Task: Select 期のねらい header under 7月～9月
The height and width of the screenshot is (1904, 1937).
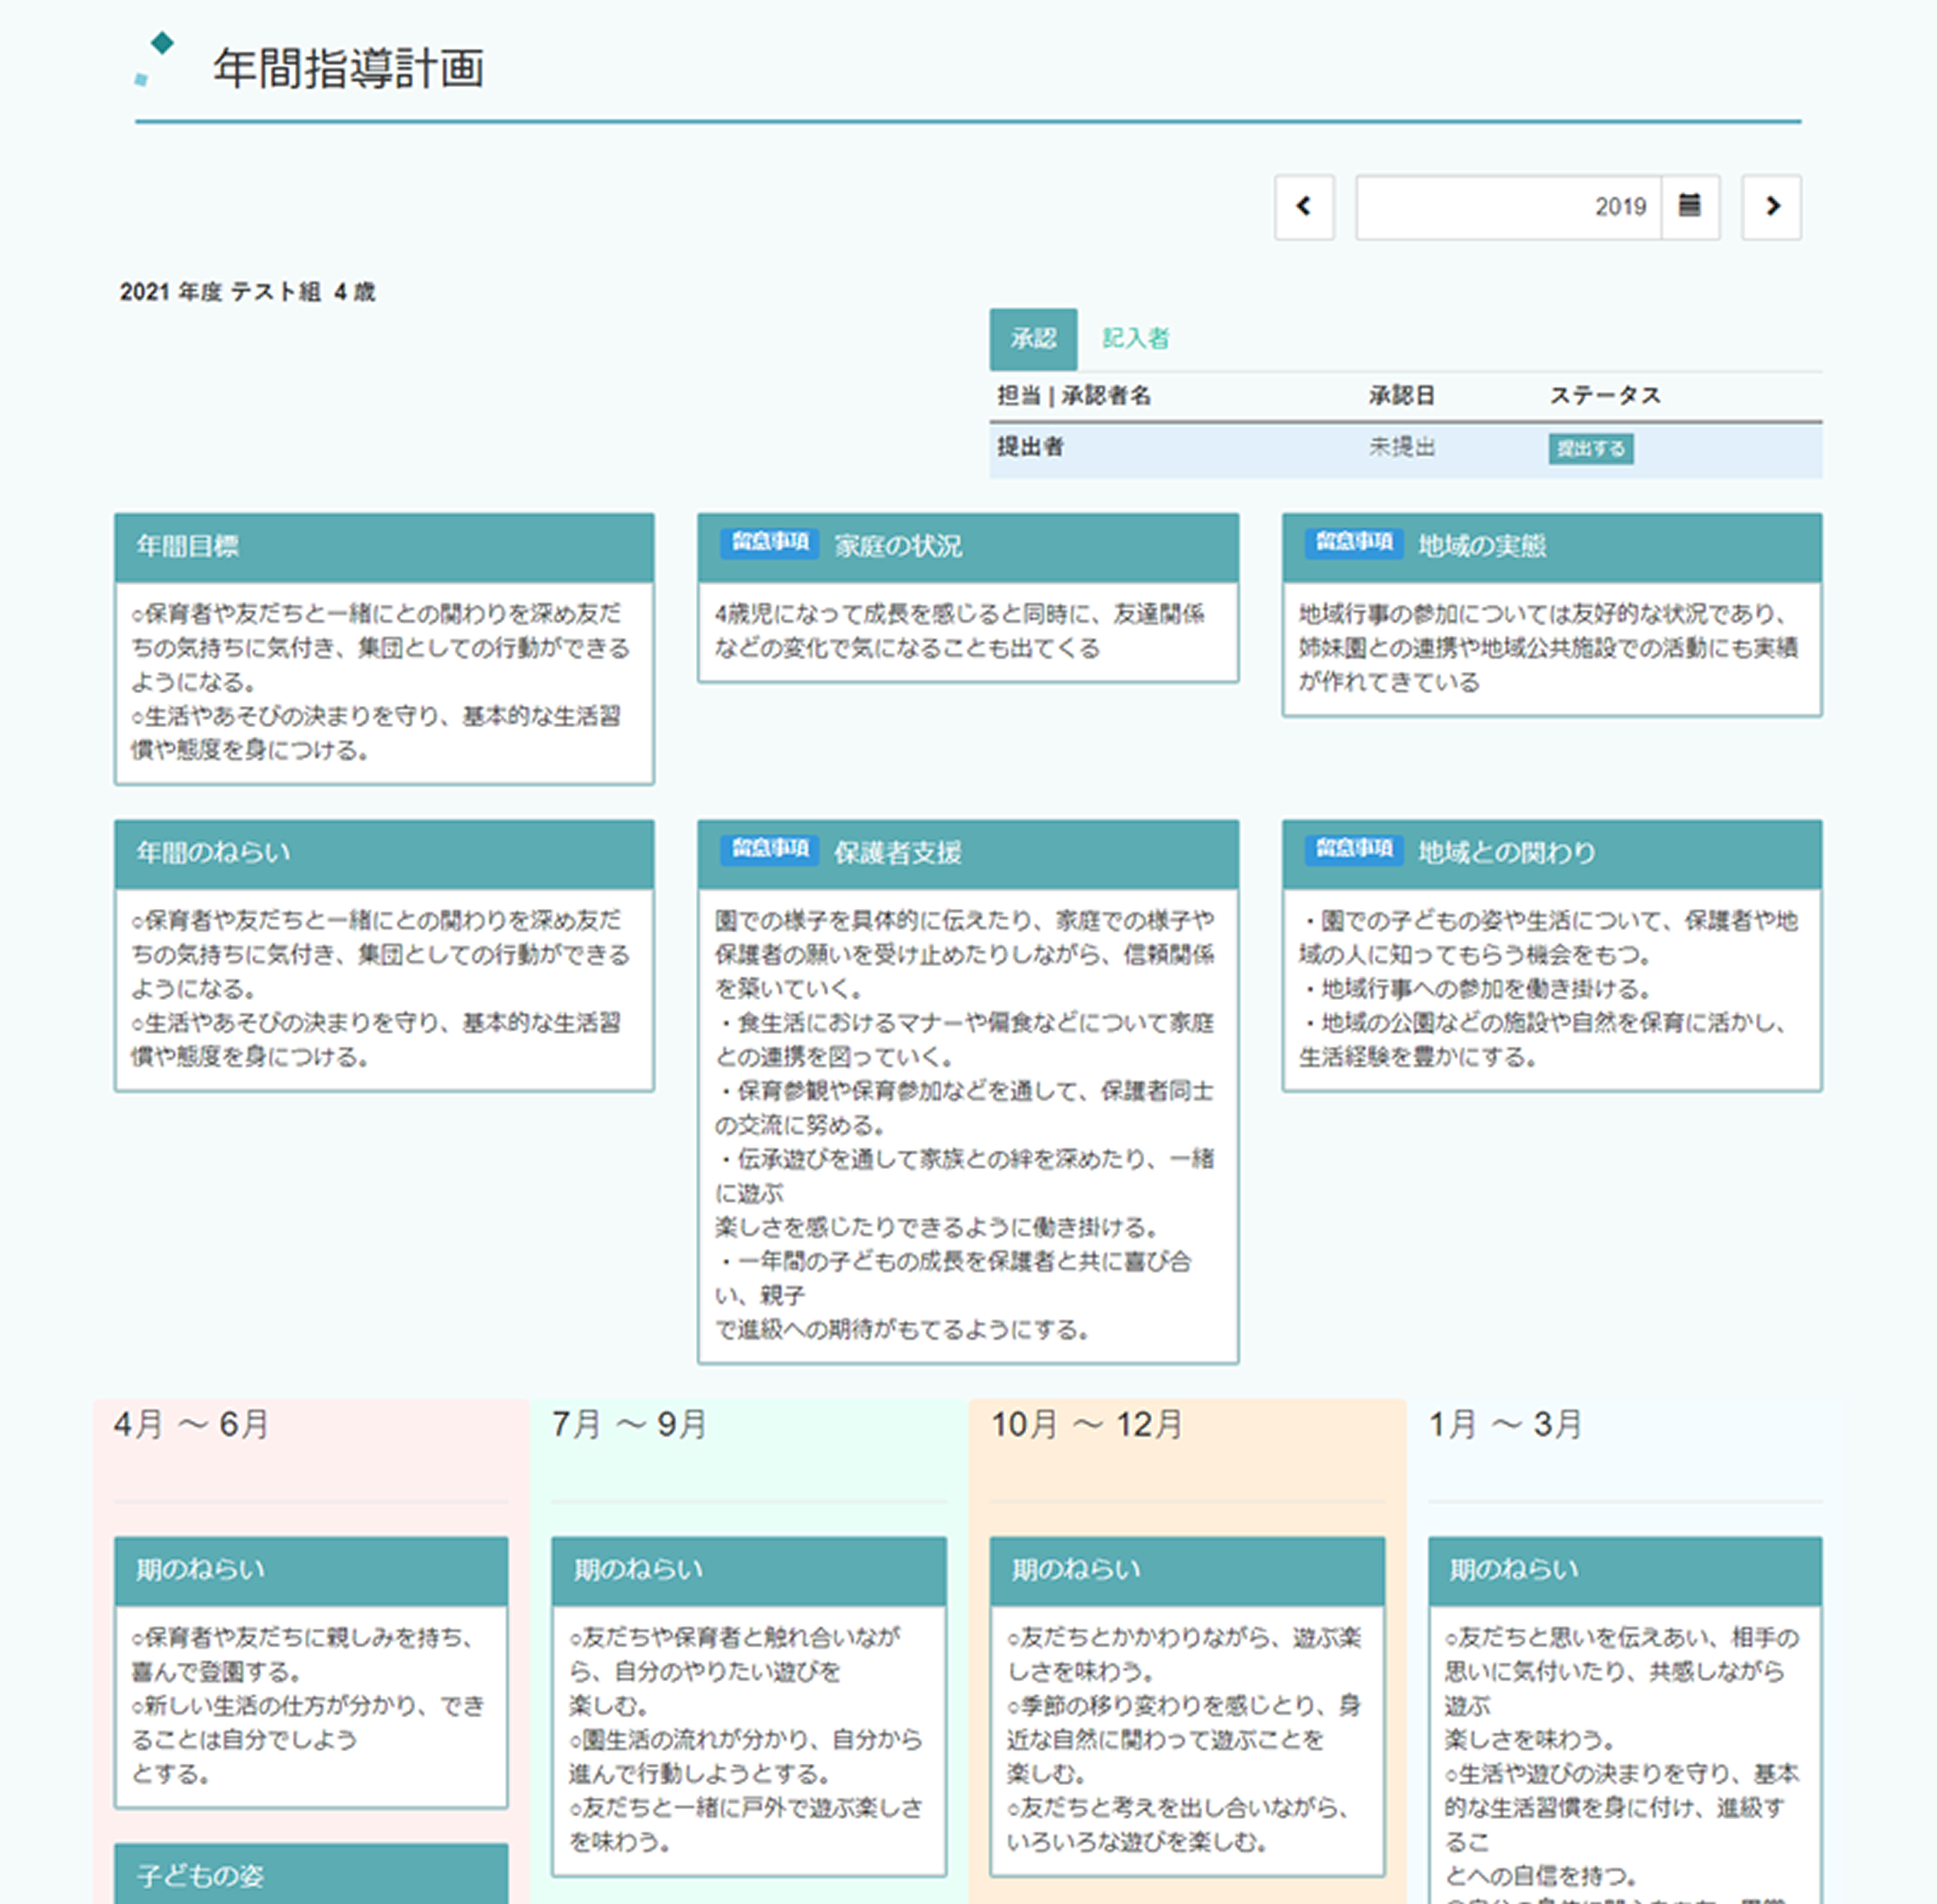Action: [x=748, y=1570]
